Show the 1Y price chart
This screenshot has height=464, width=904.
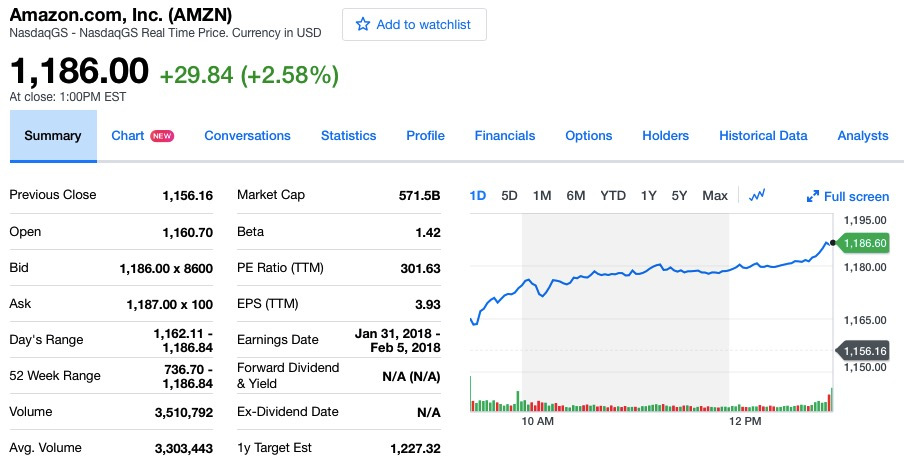[649, 195]
